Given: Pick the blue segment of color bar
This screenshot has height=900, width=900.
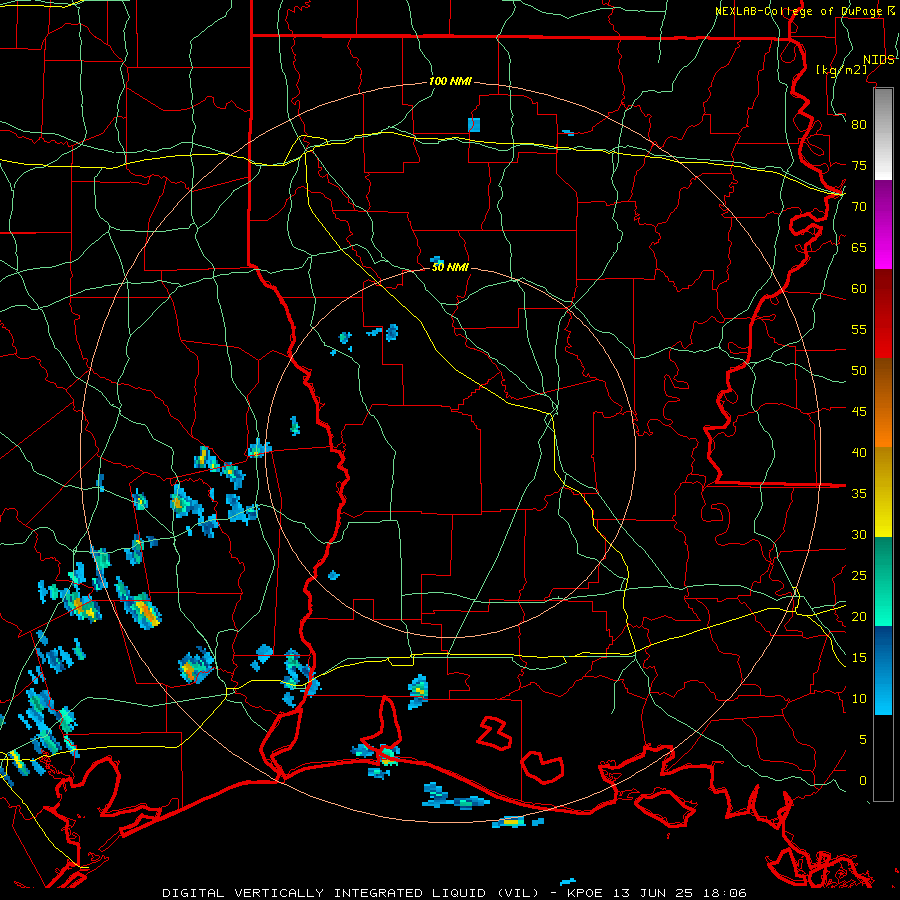Looking at the screenshot, I should [883, 670].
